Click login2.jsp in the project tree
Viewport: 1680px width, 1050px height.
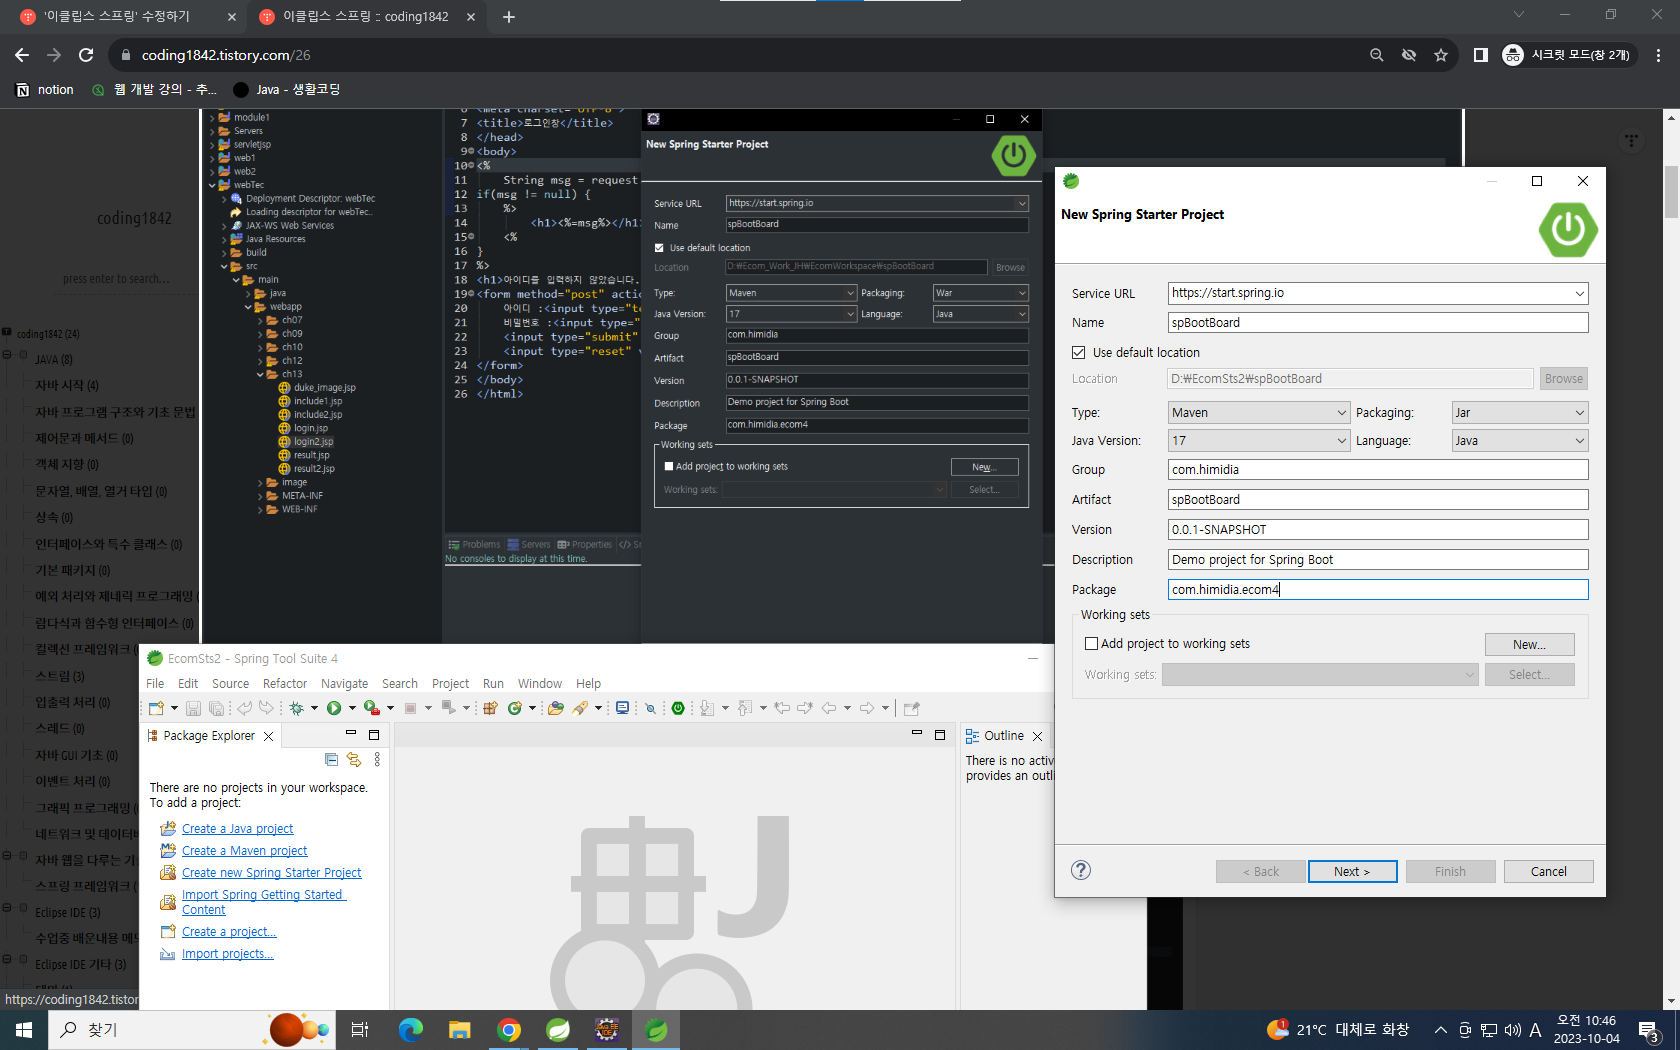click(x=313, y=441)
